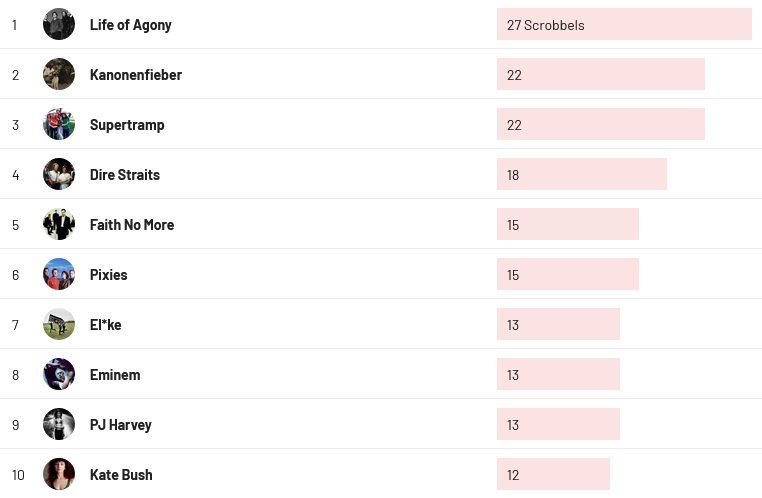Click Life of Agony artist avatar
The height and width of the screenshot is (498, 762).
point(59,24)
